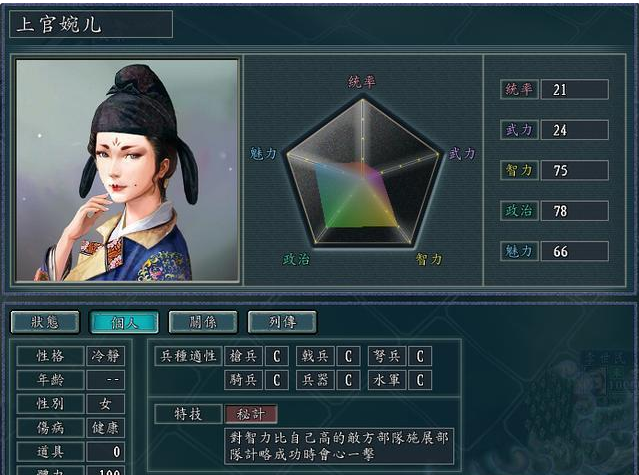Select the 個人 tab
The width and height of the screenshot is (639, 475).
pyautogui.click(x=124, y=322)
